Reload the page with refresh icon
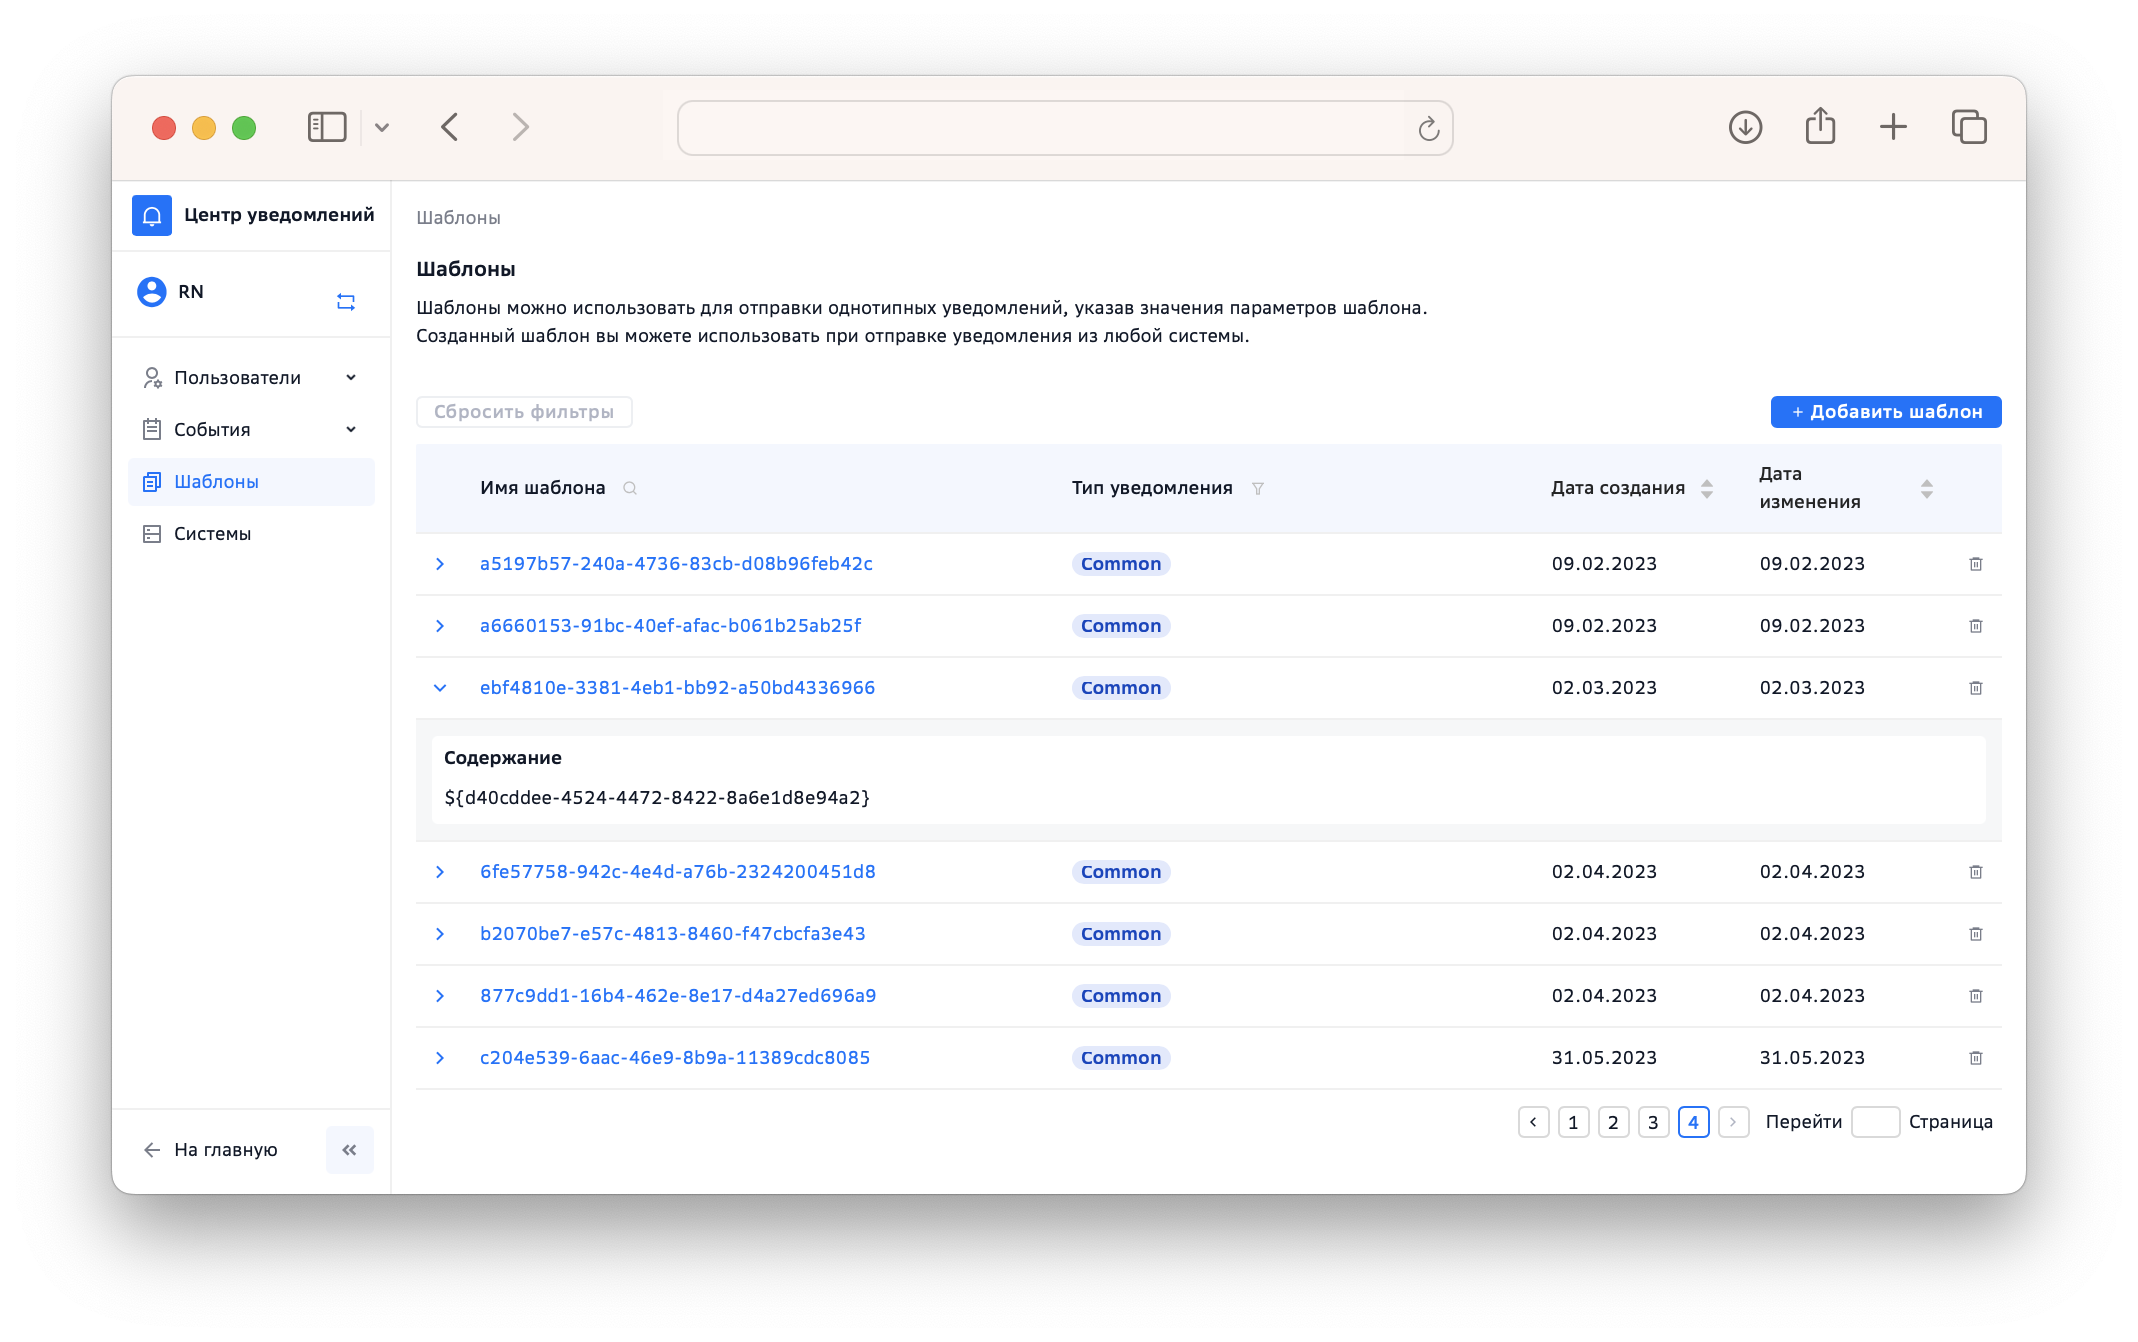The width and height of the screenshot is (2138, 1342). (1429, 128)
